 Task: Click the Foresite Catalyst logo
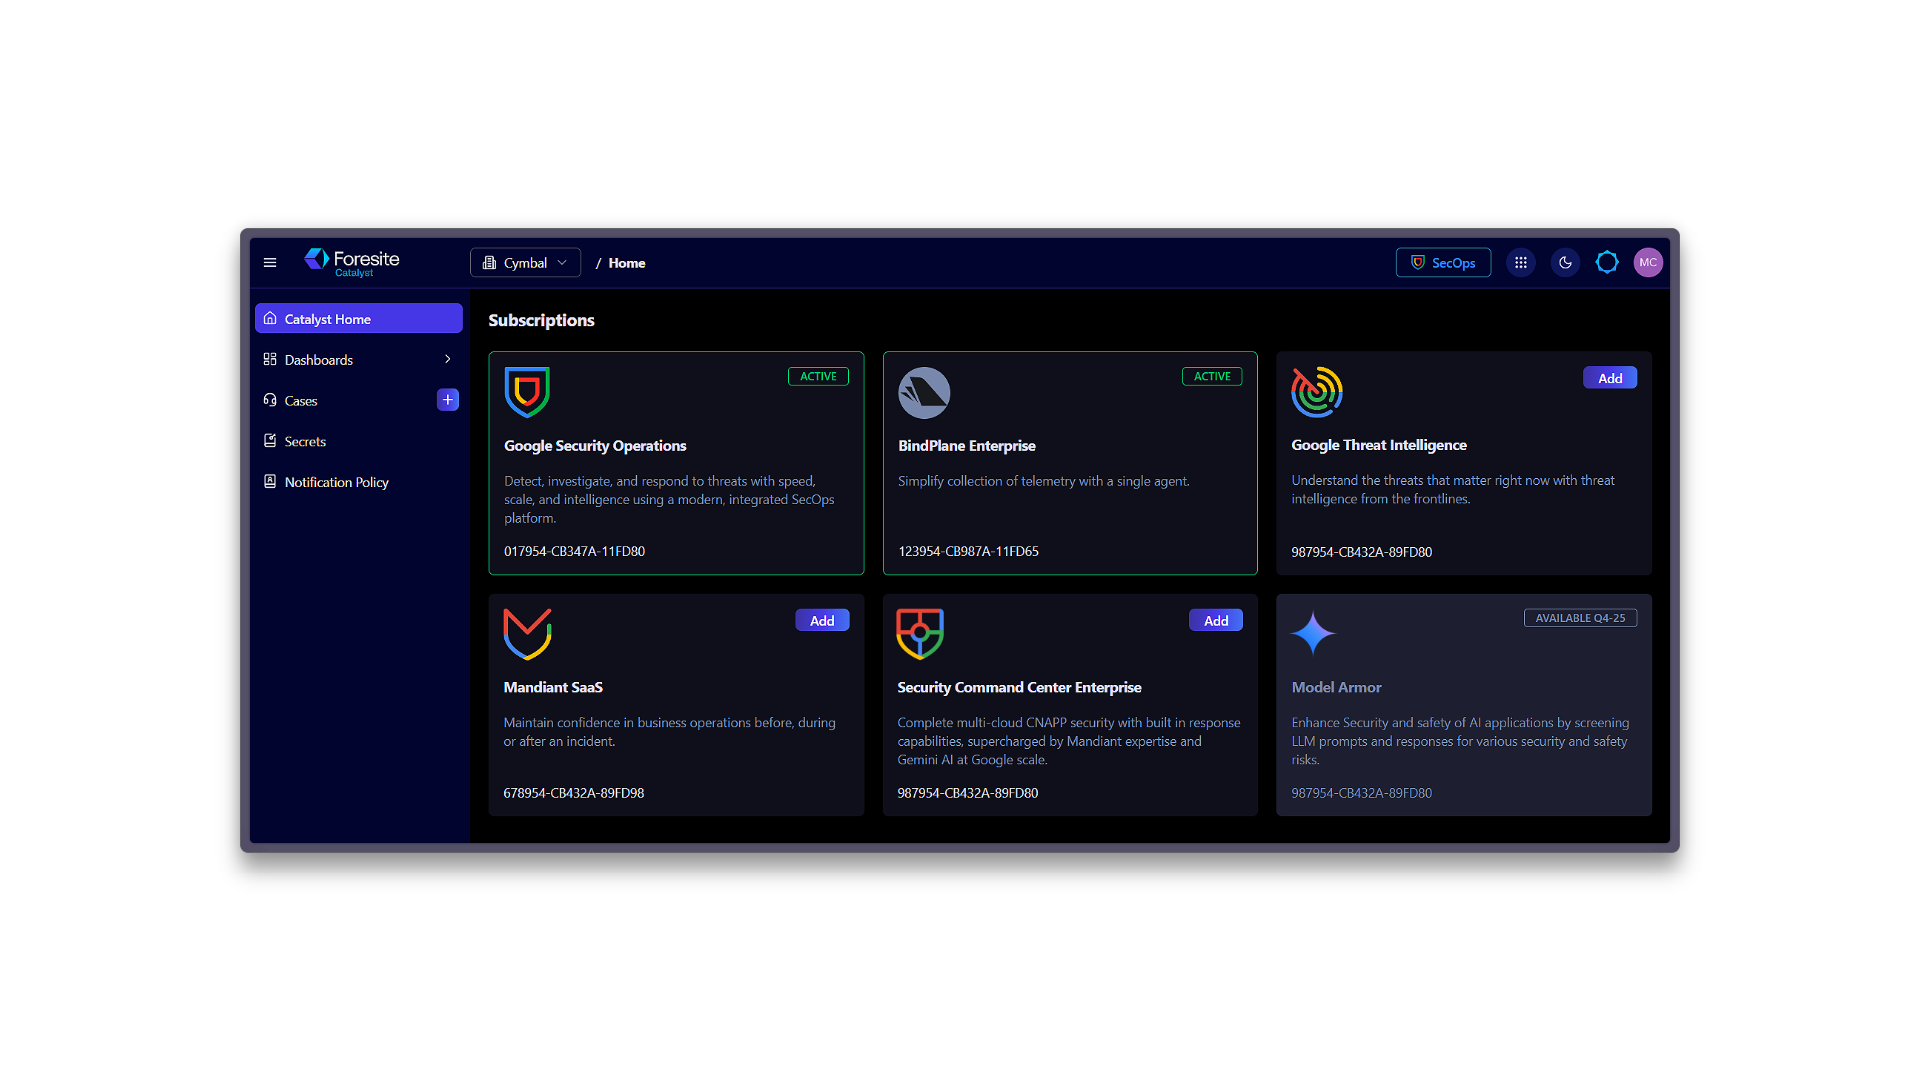tap(351, 262)
